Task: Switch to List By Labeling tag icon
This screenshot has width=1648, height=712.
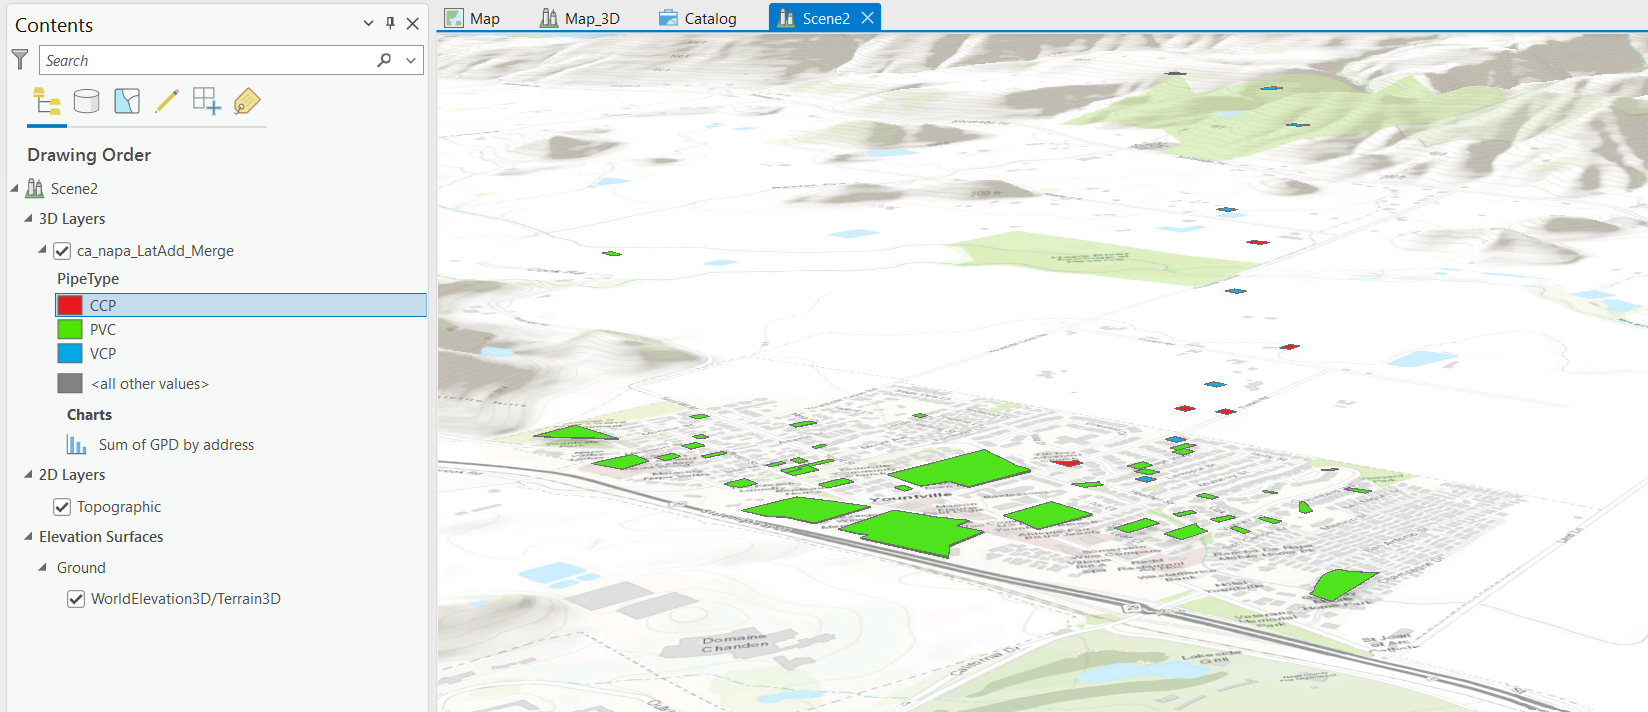Action: [x=247, y=101]
